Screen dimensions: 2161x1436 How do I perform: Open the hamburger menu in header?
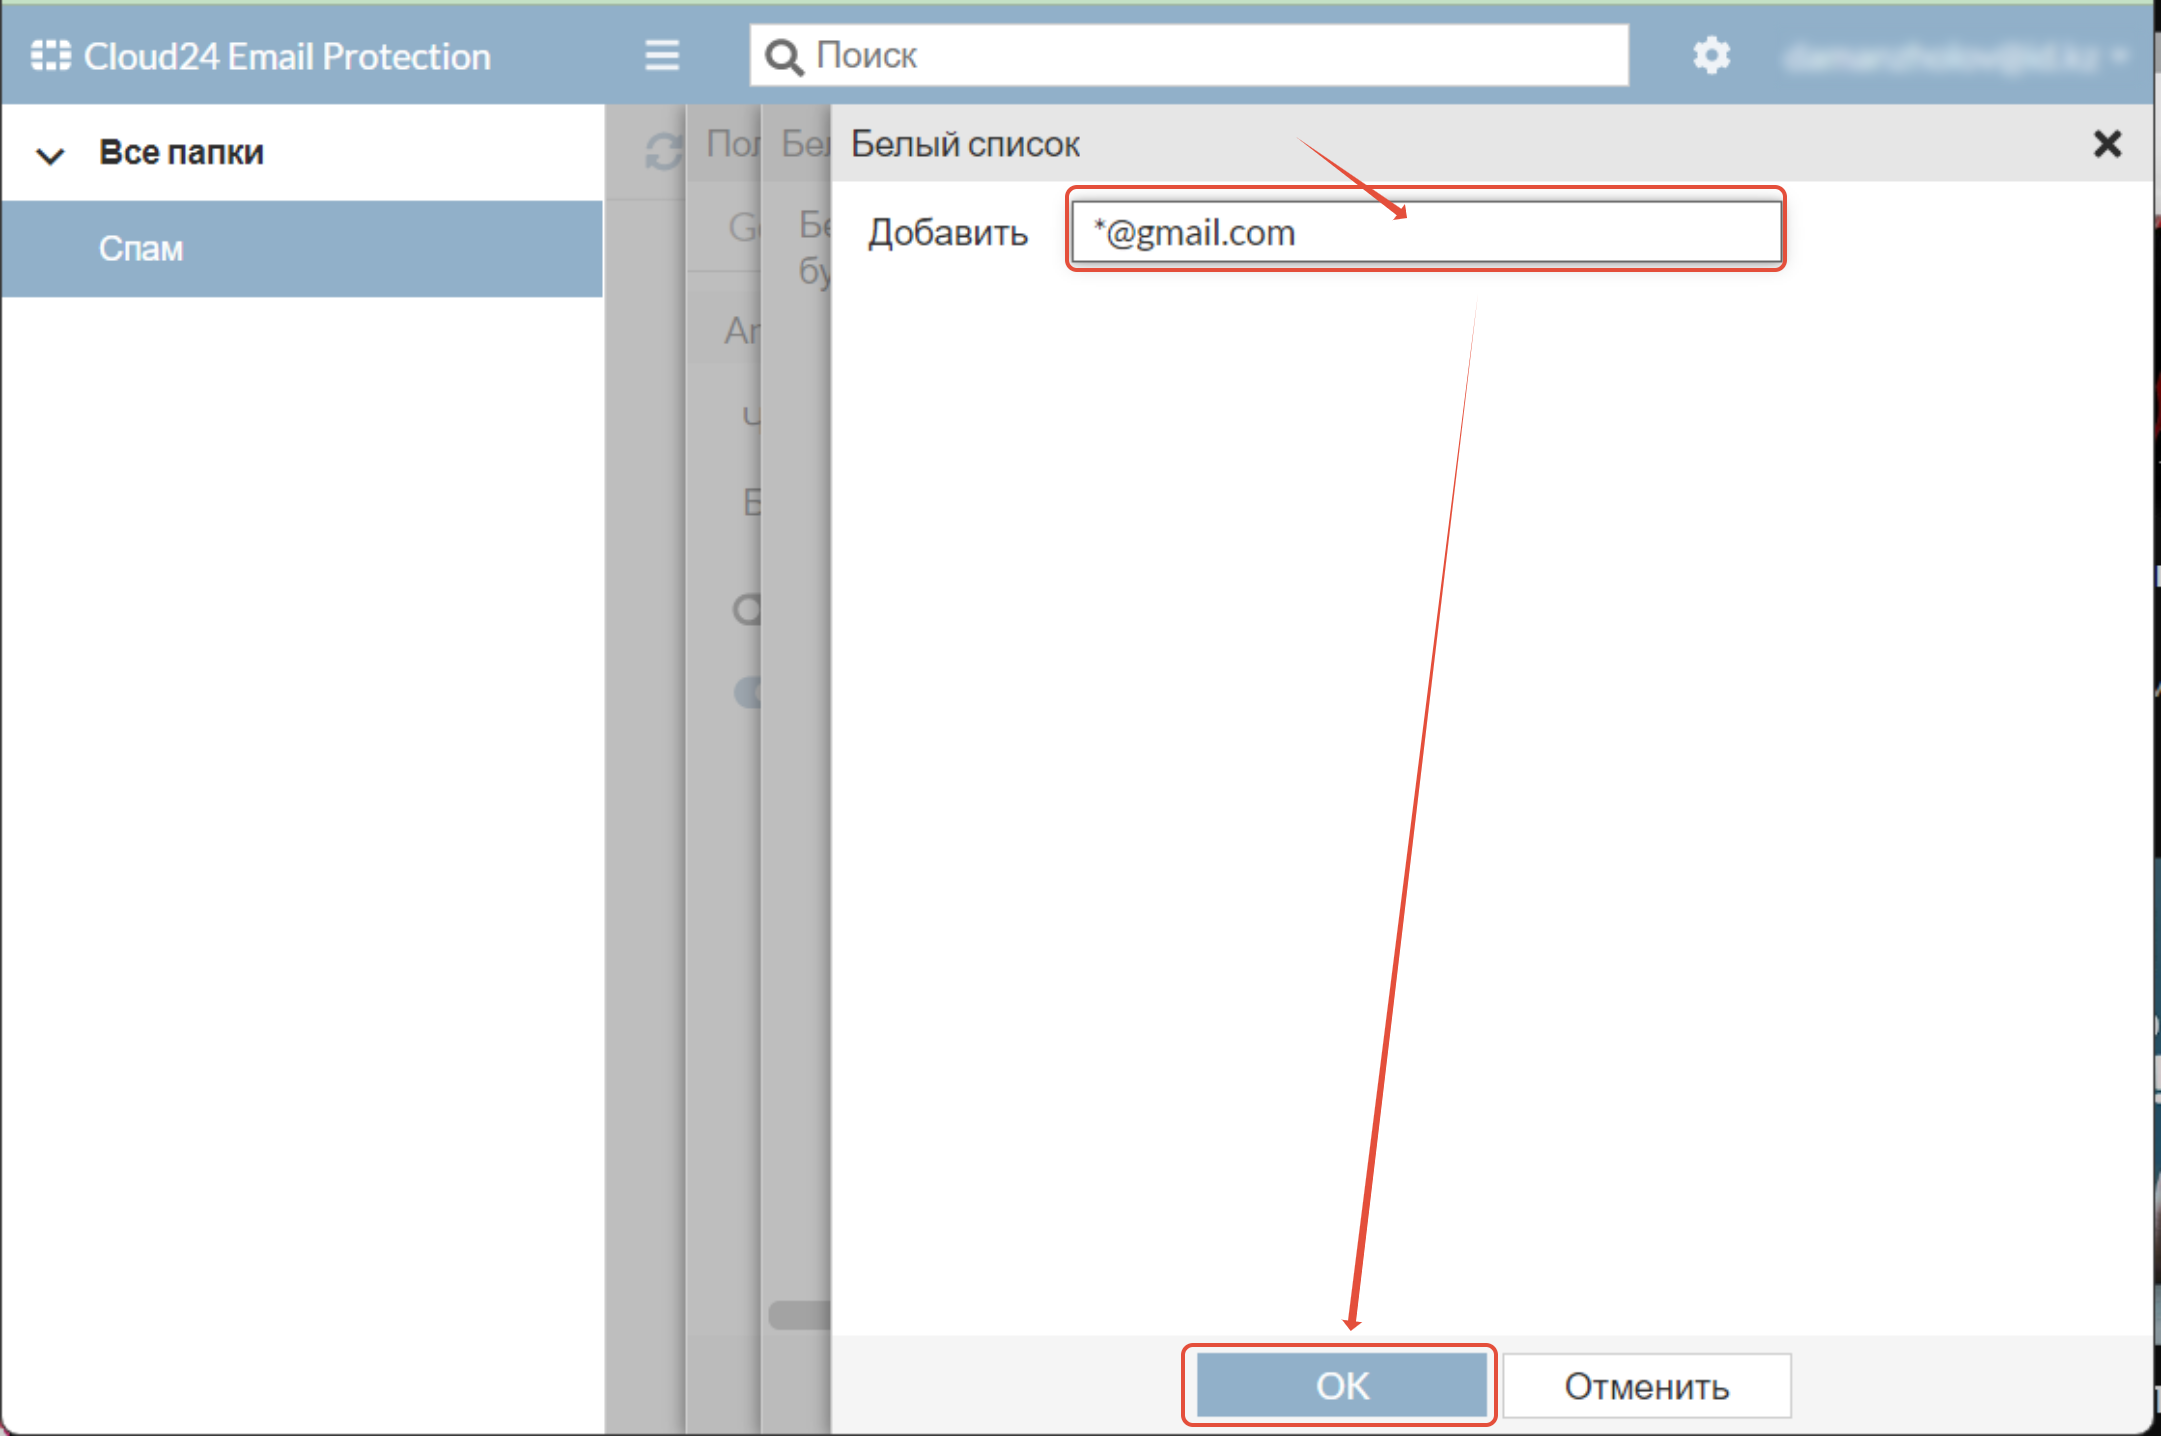(x=661, y=55)
